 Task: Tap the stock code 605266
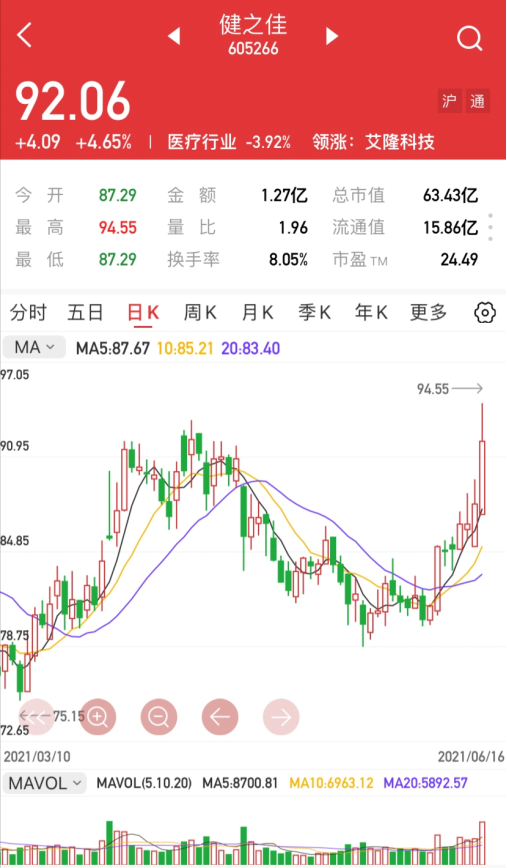pos(253,49)
